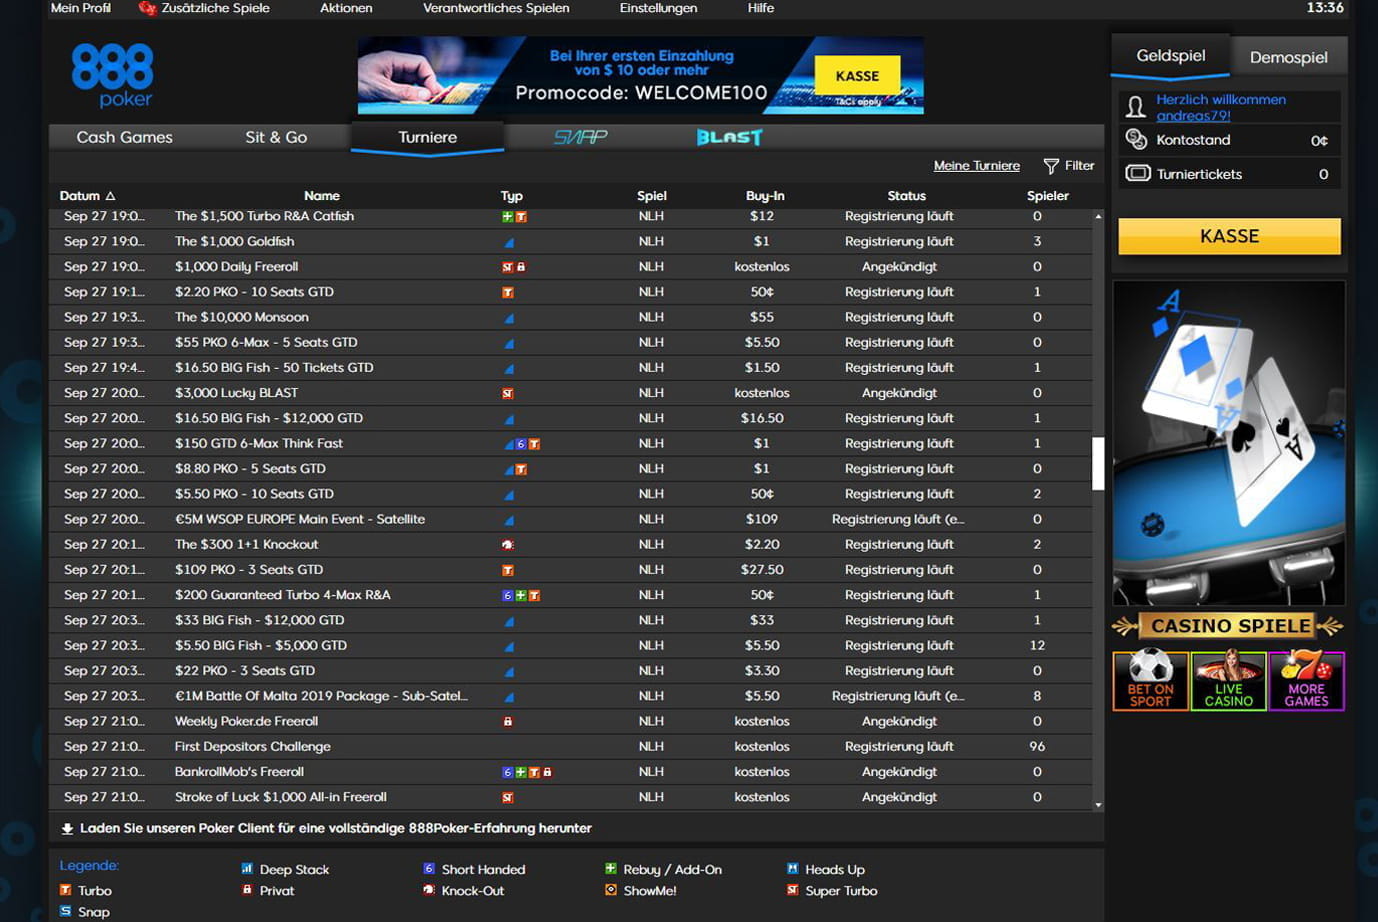Click the user avatar icon beside welcome text

coord(1136,107)
